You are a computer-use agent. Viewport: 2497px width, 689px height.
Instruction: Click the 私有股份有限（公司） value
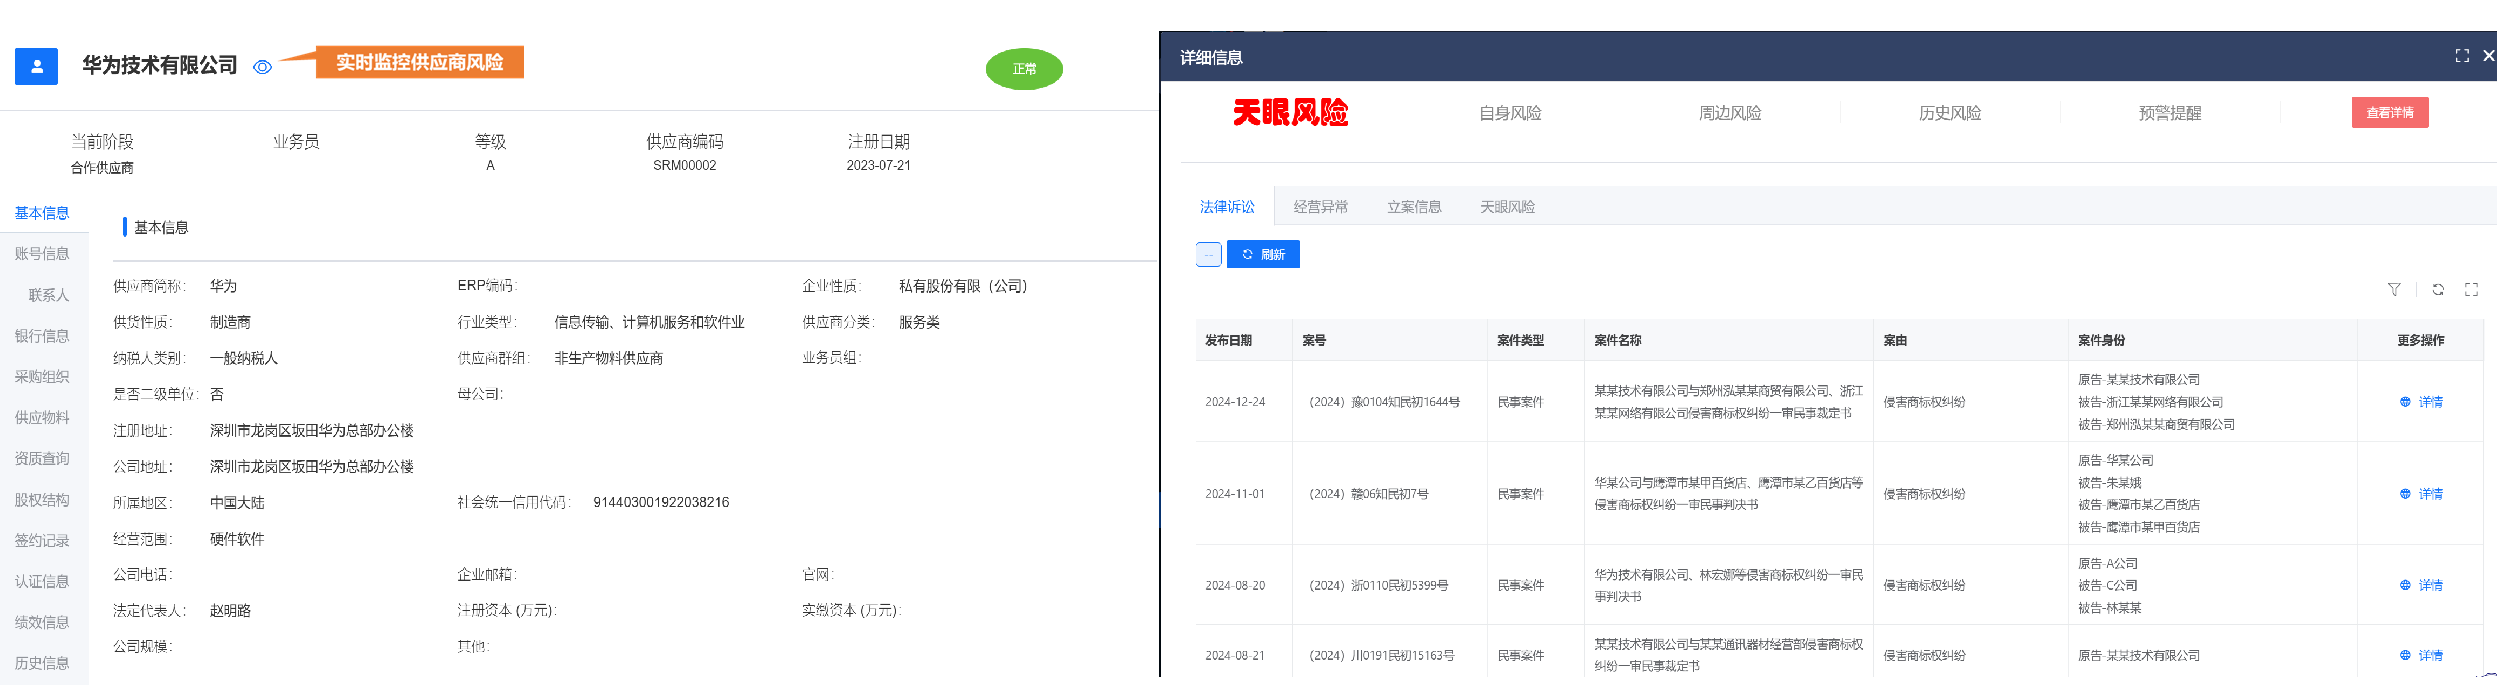coord(963,286)
